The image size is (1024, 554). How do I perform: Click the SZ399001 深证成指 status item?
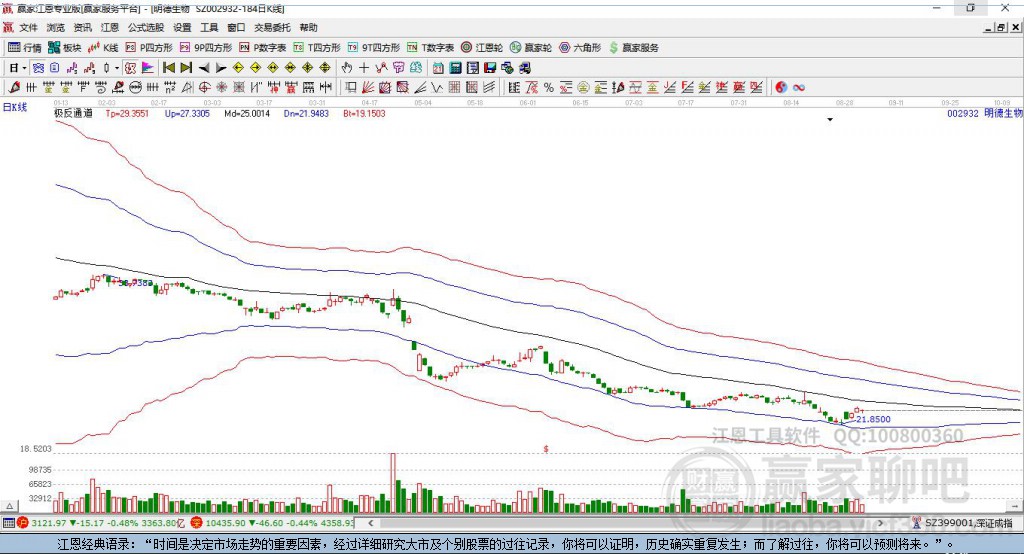click(x=963, y=523)
